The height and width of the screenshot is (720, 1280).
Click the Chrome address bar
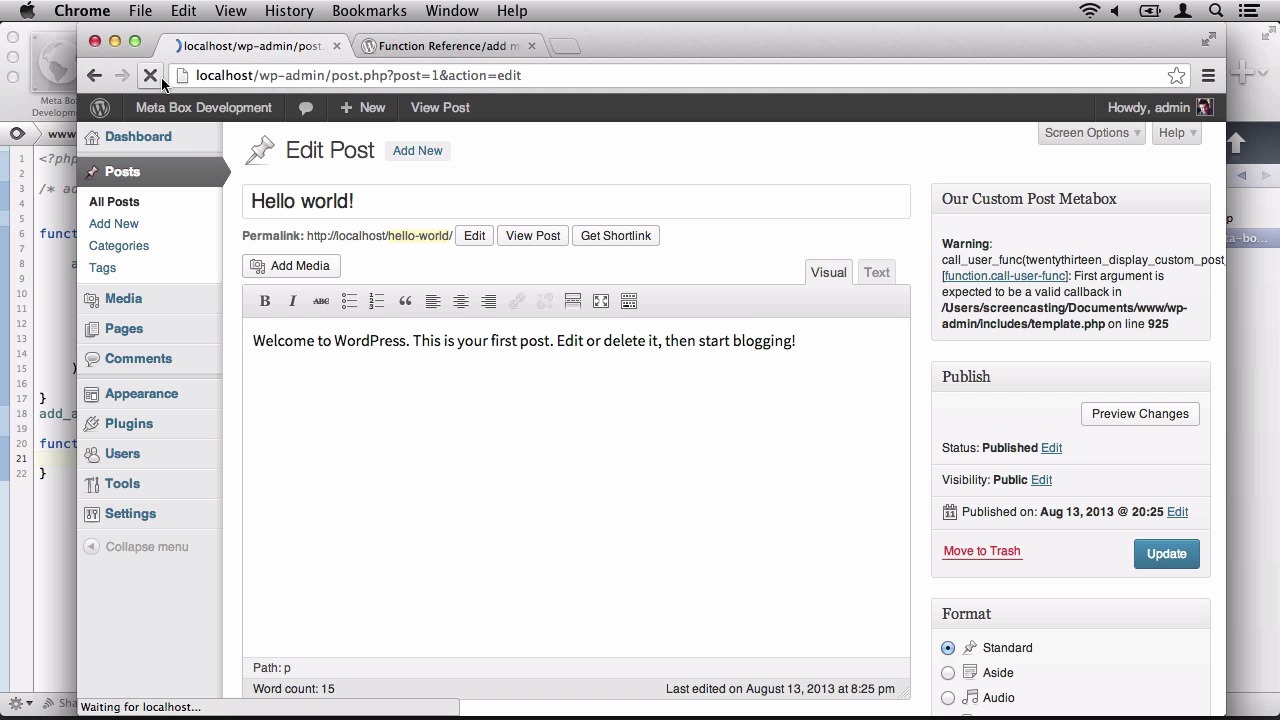[670, 76]
